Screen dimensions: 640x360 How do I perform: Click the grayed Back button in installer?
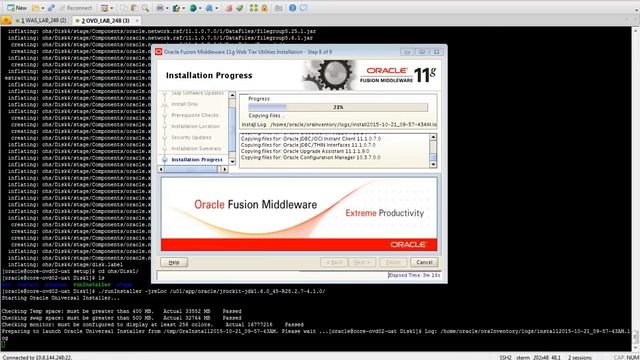coord(334,262)
